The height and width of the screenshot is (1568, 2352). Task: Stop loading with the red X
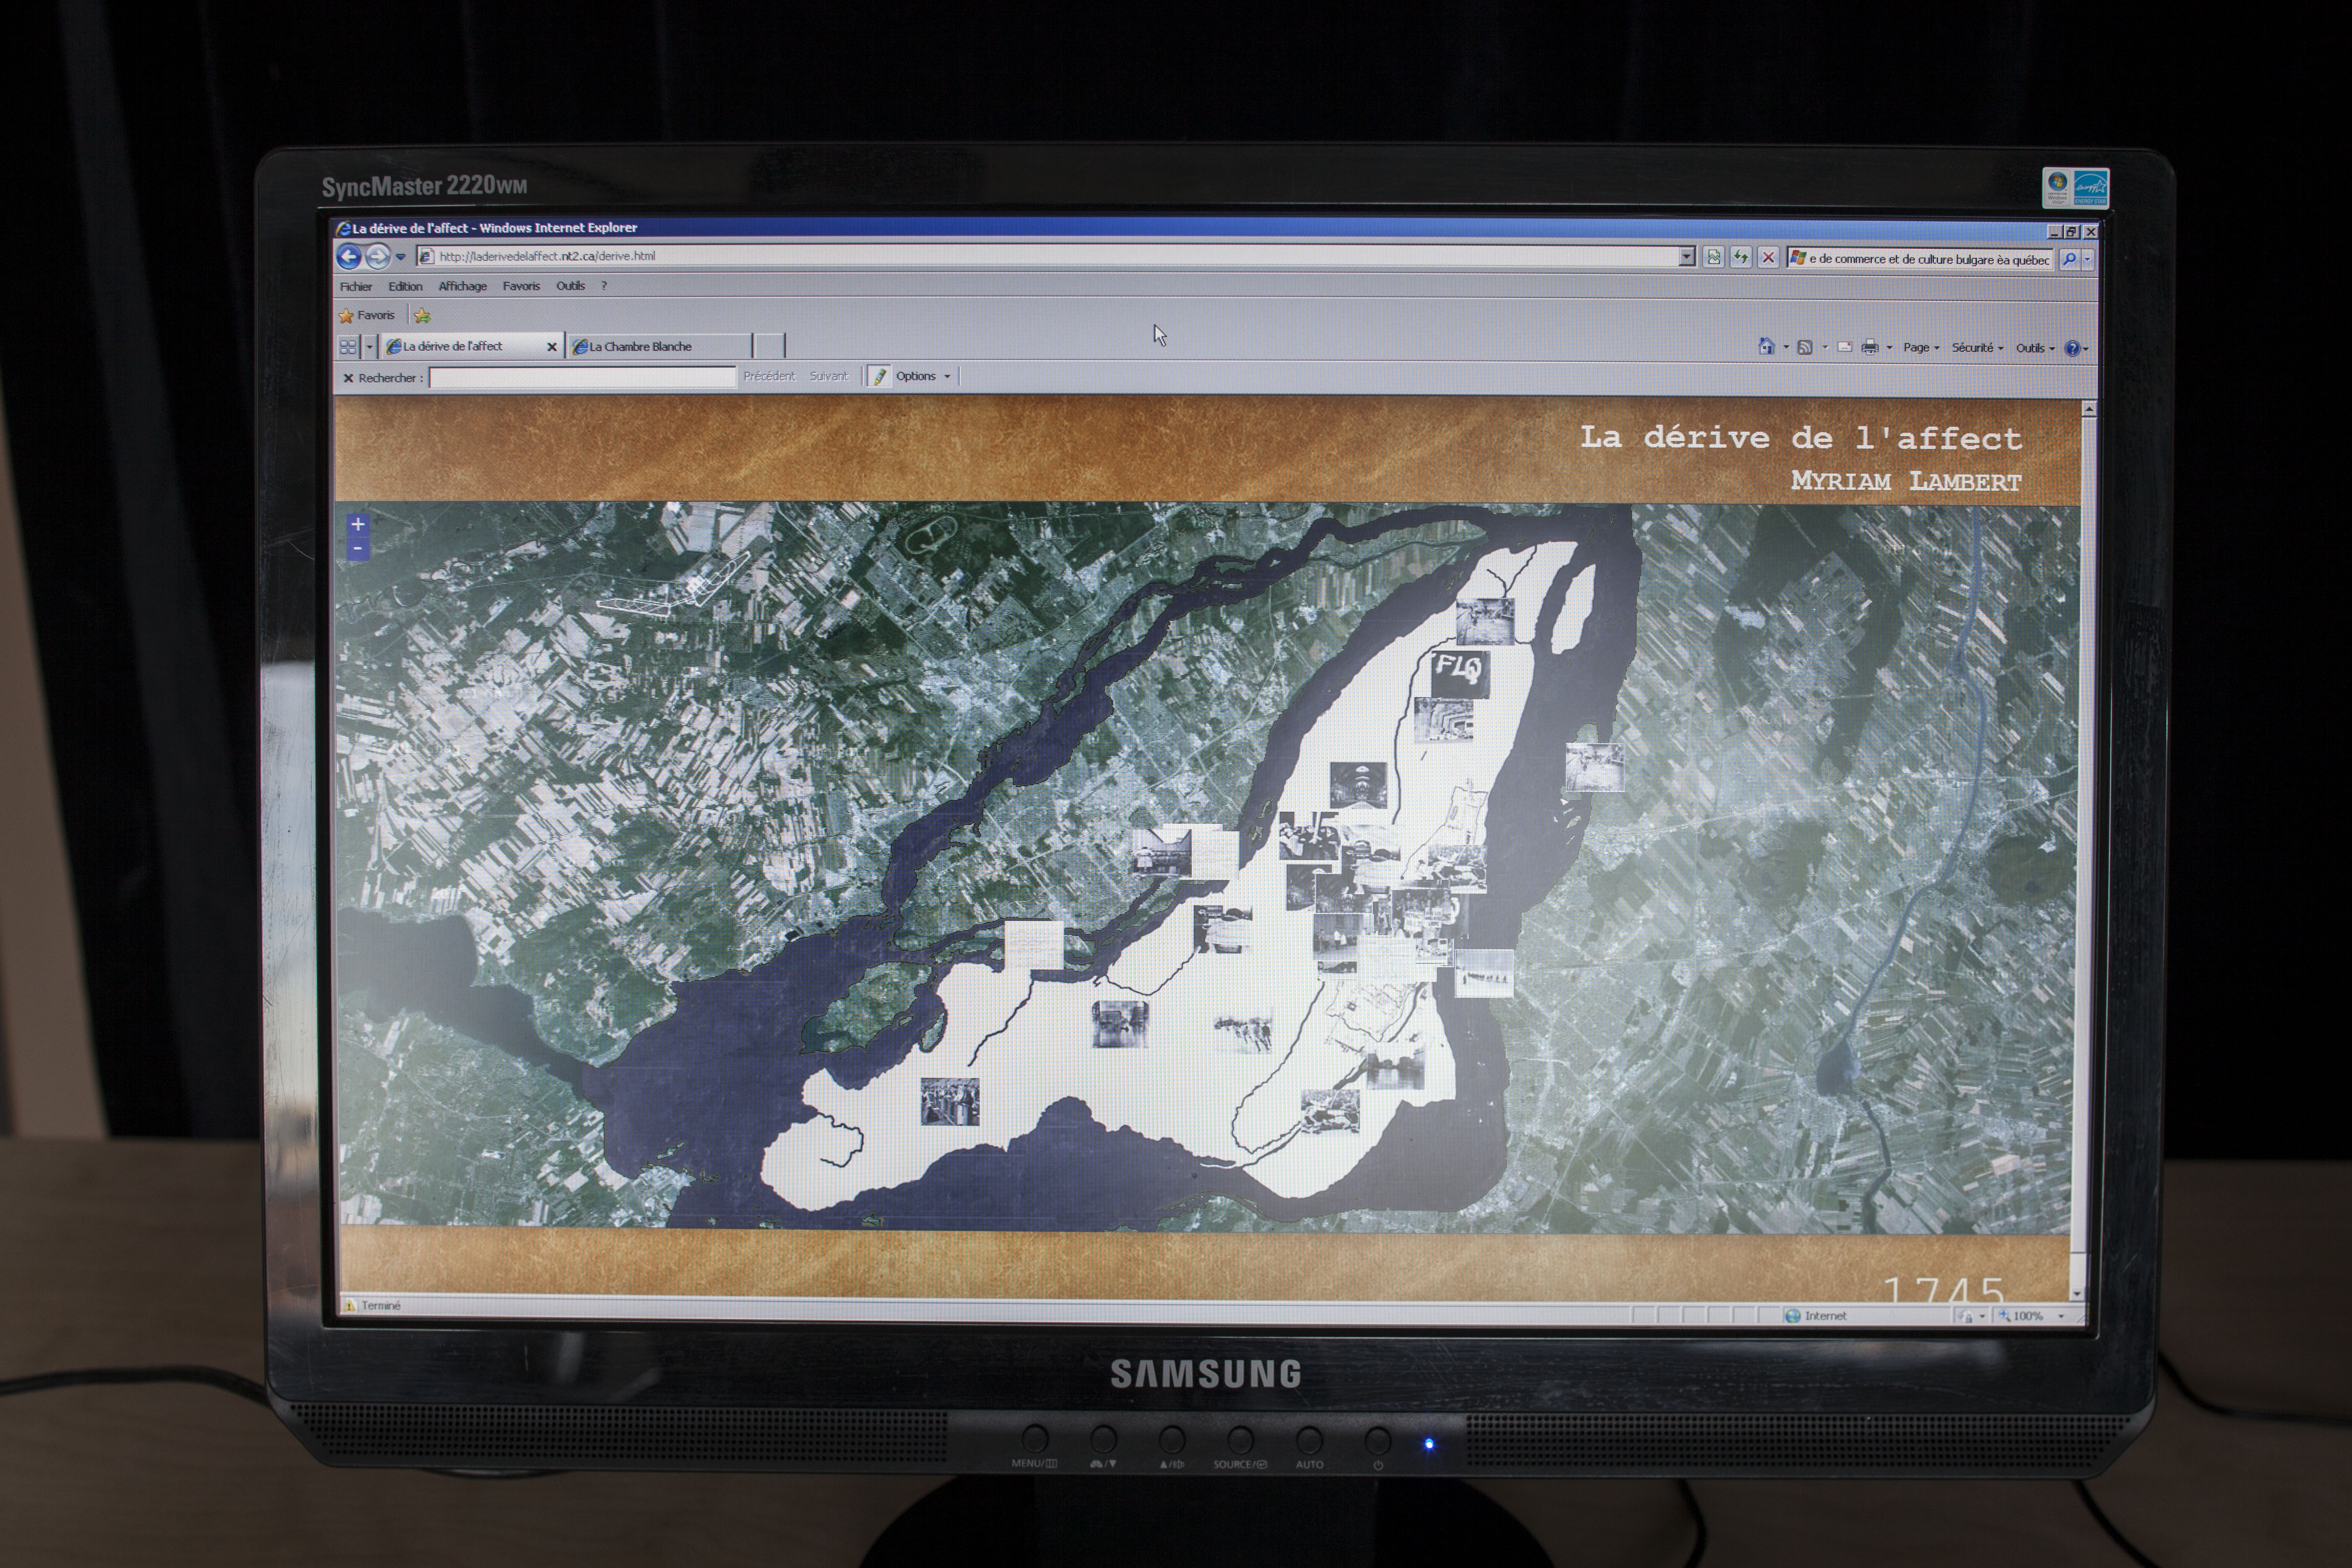1768,258
